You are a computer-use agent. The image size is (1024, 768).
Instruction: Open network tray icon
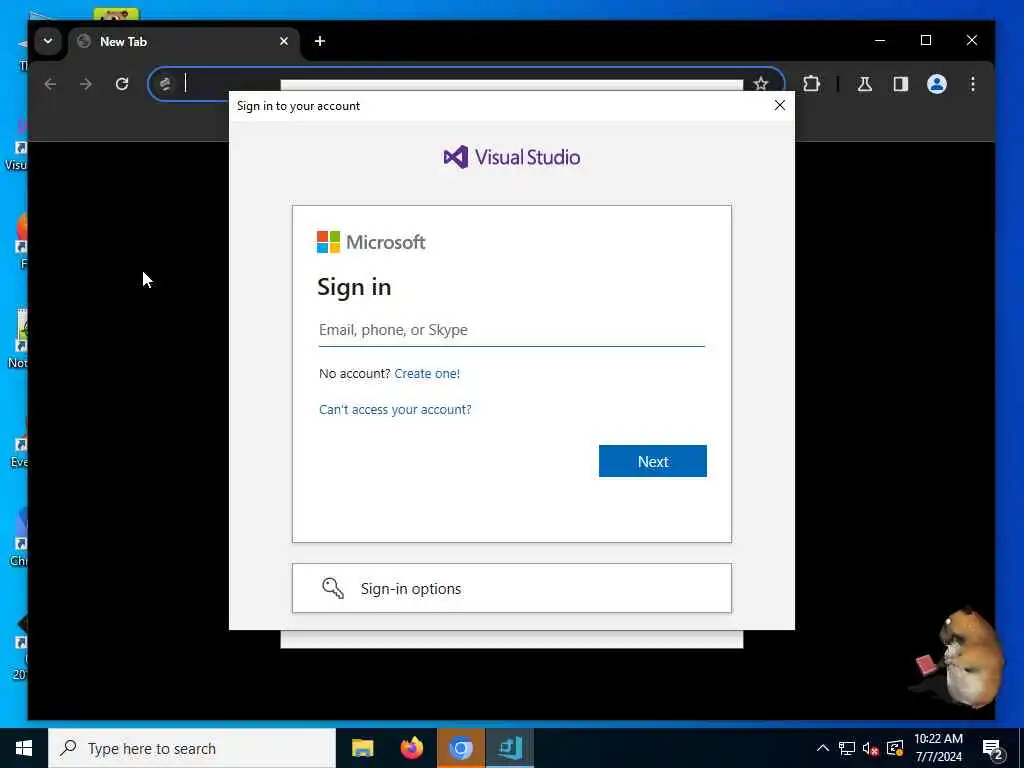pos(847,748)
